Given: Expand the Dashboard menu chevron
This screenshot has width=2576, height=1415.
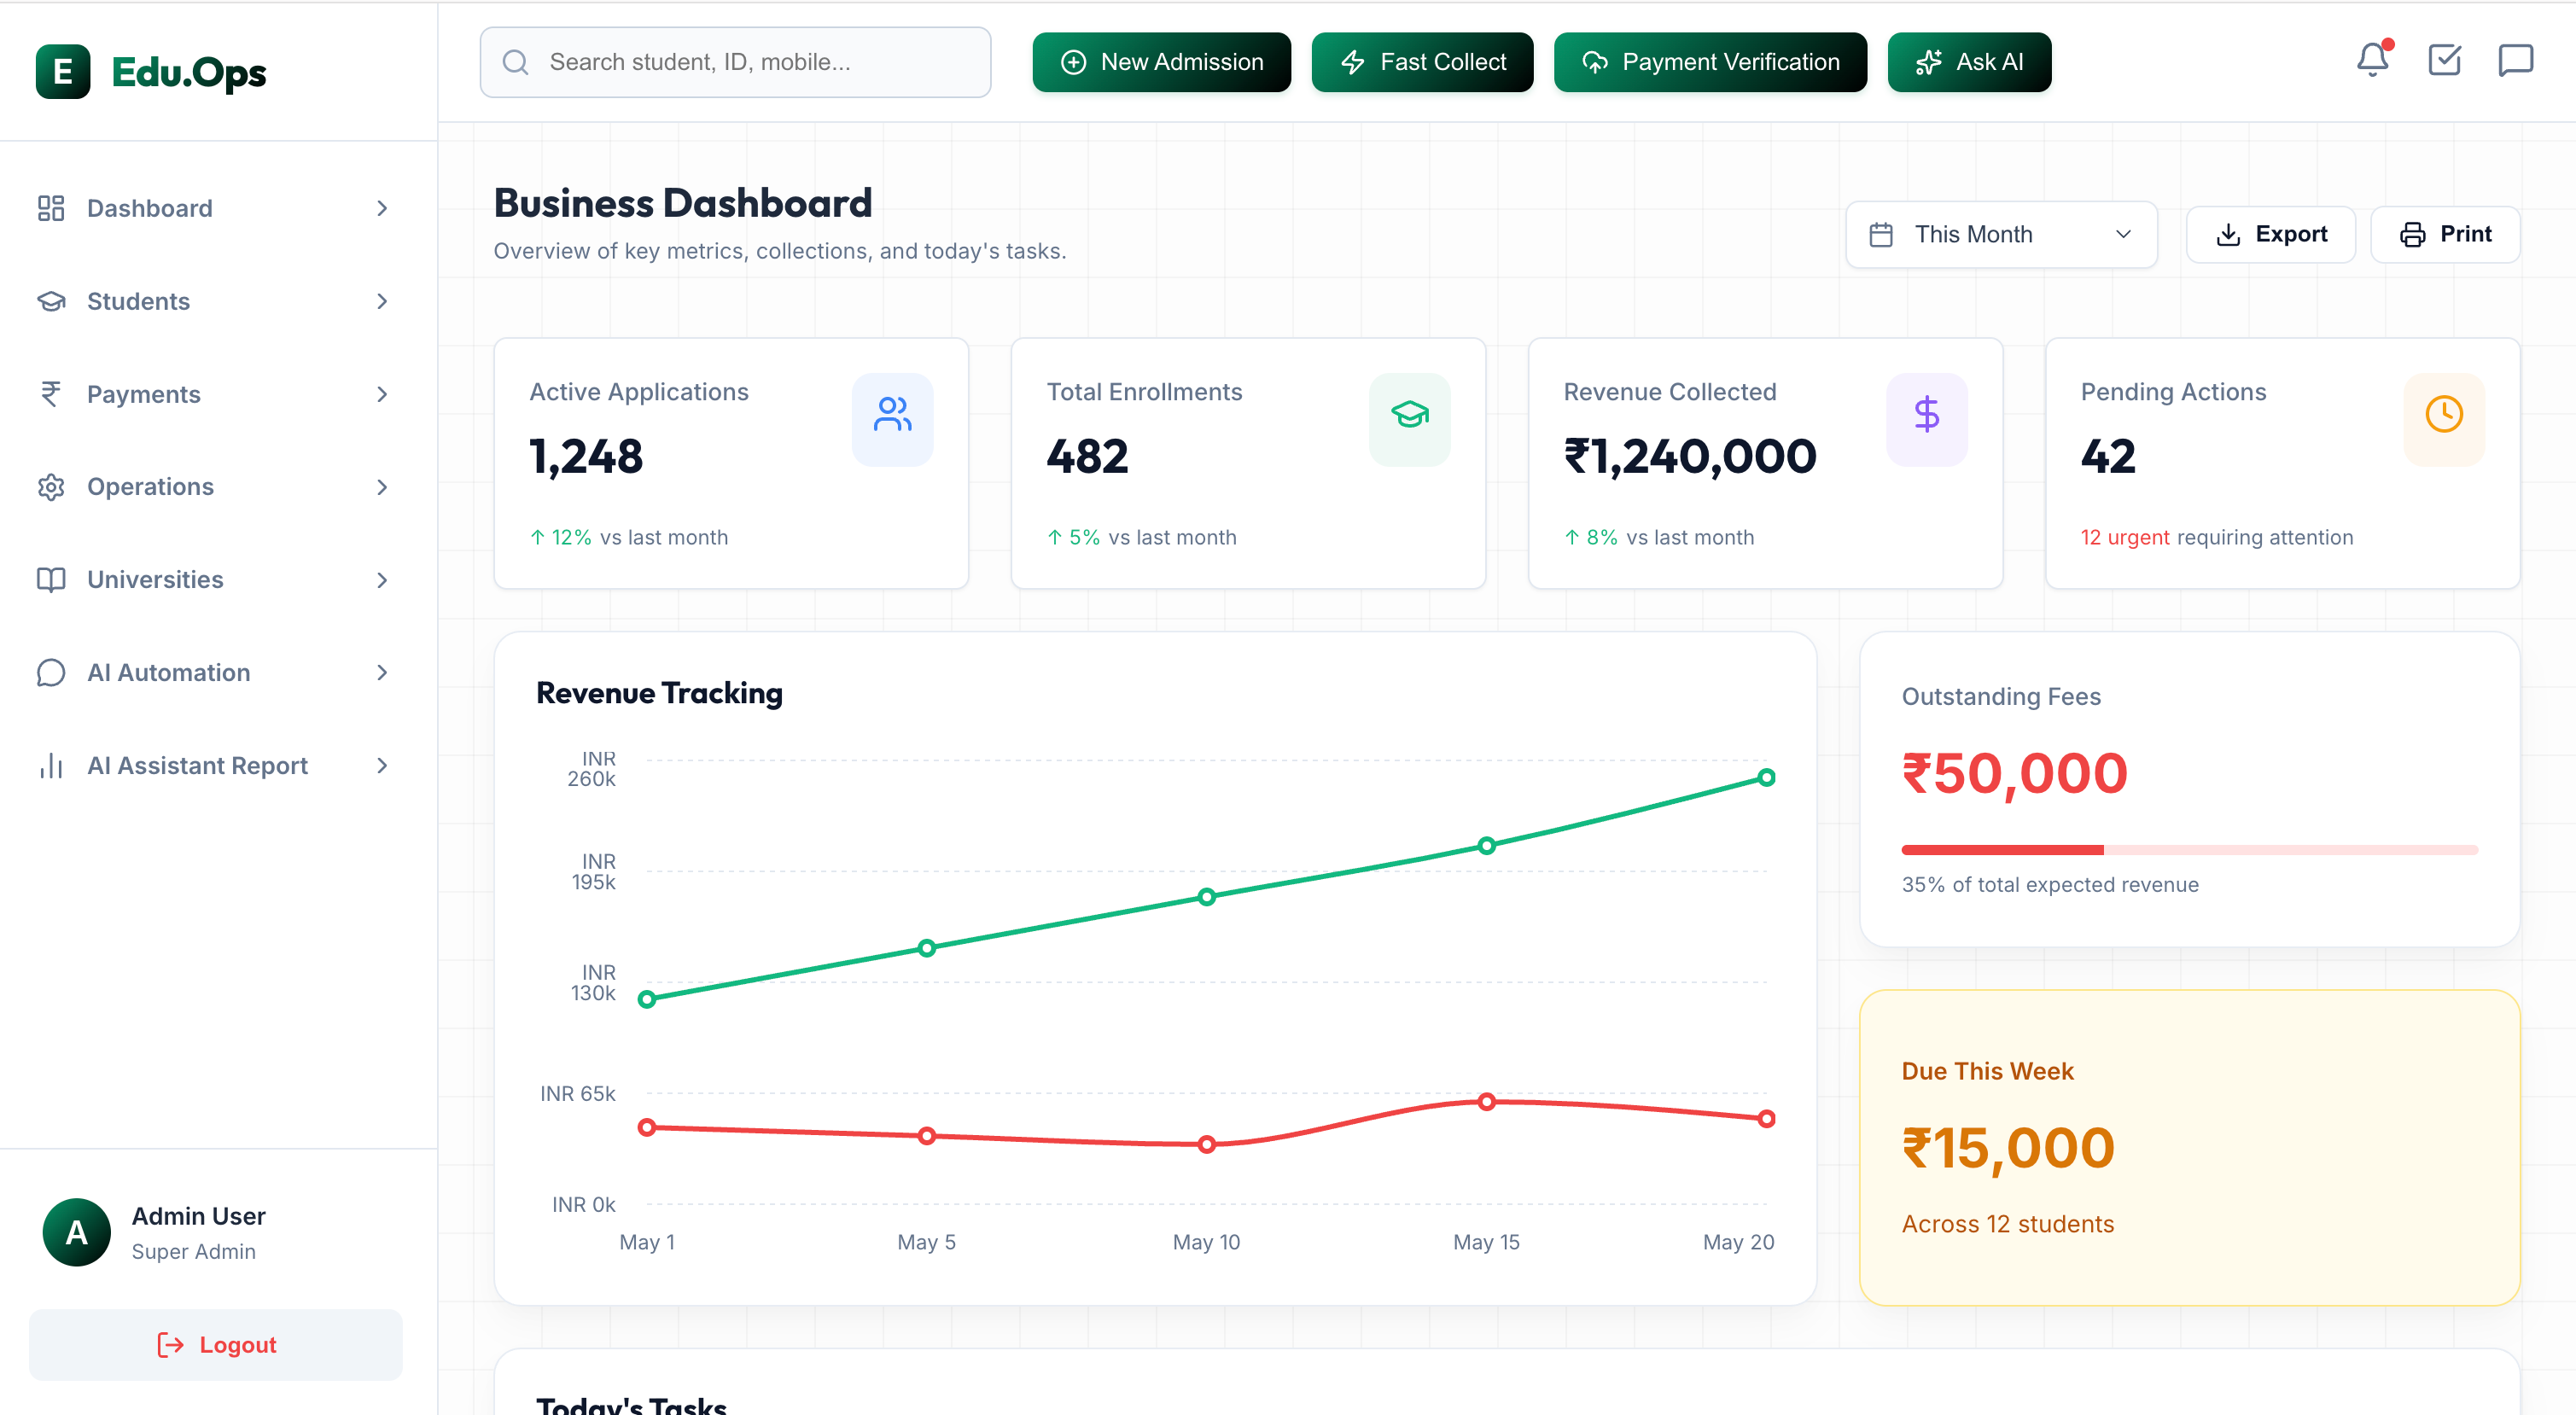Looking at the screenshot, I should tap(382, 208).
